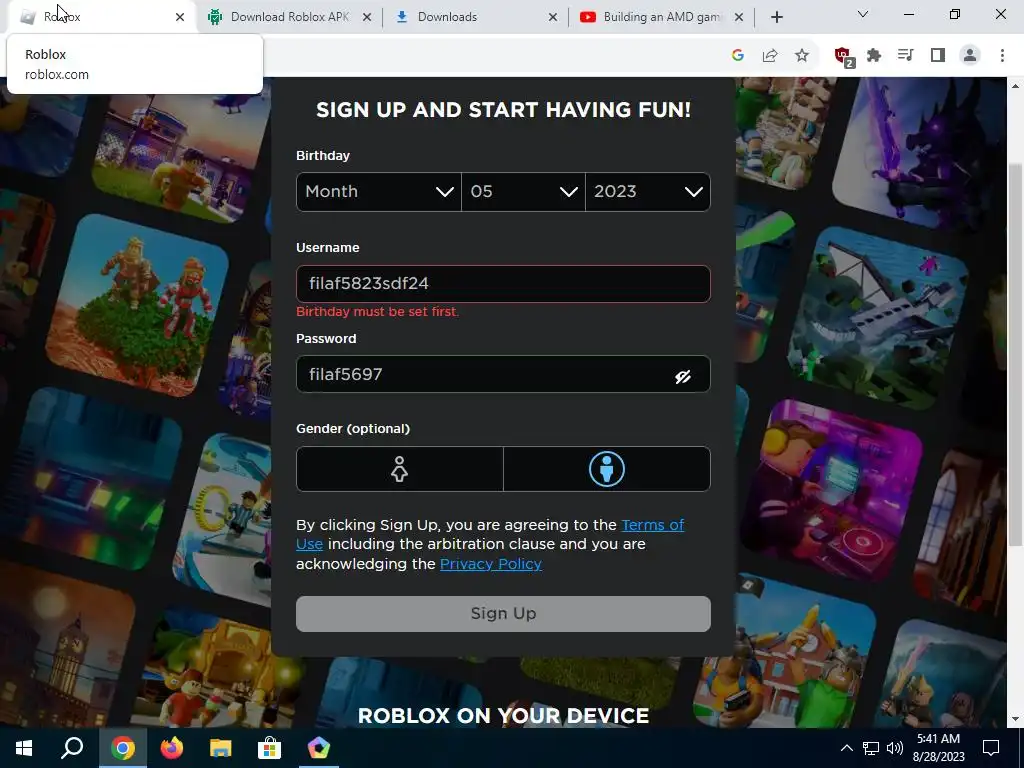Click the scrollbar down arrow
The height and width of the screenshot is (768, 1024).
(x=1016, y=719)
